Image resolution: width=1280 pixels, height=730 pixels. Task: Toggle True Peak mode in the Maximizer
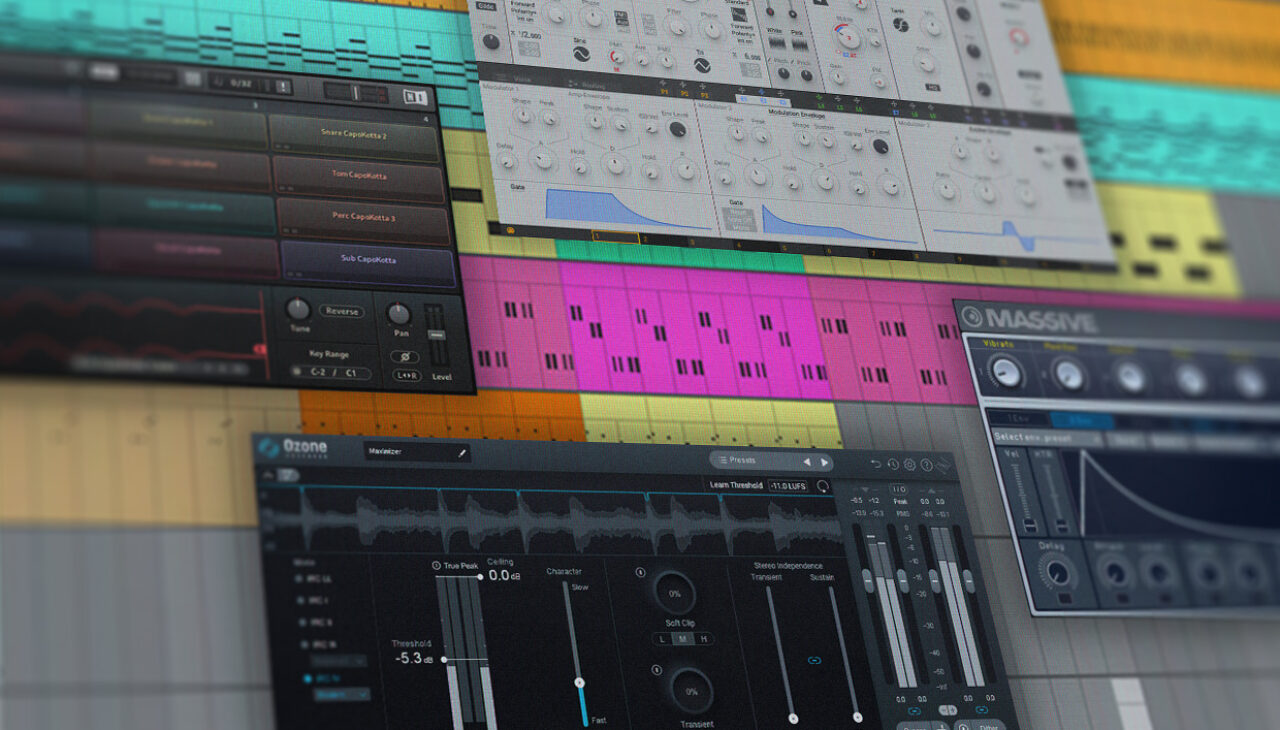point(438,565)
